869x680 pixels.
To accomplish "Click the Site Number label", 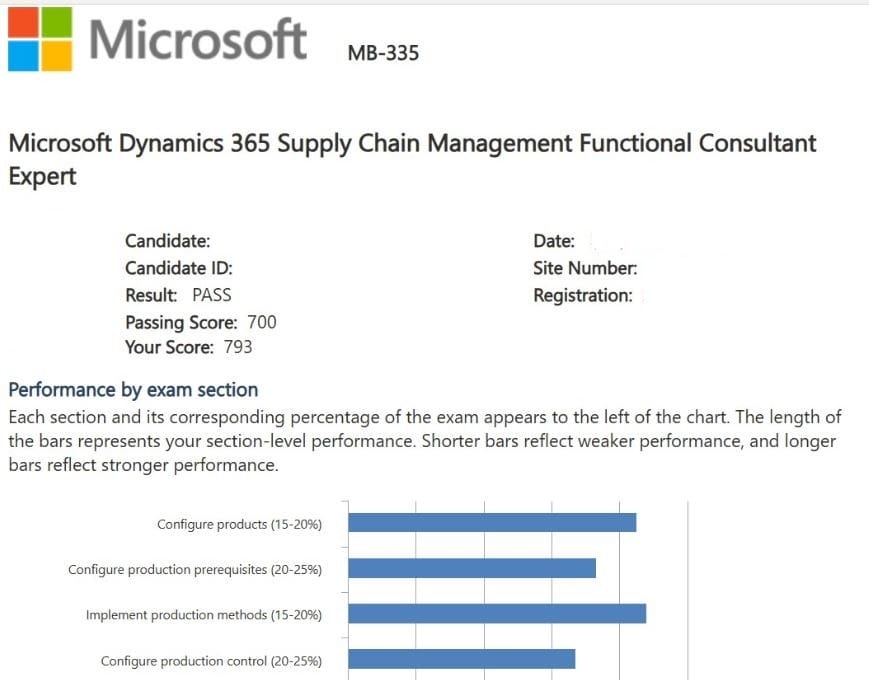I will 585,268.
